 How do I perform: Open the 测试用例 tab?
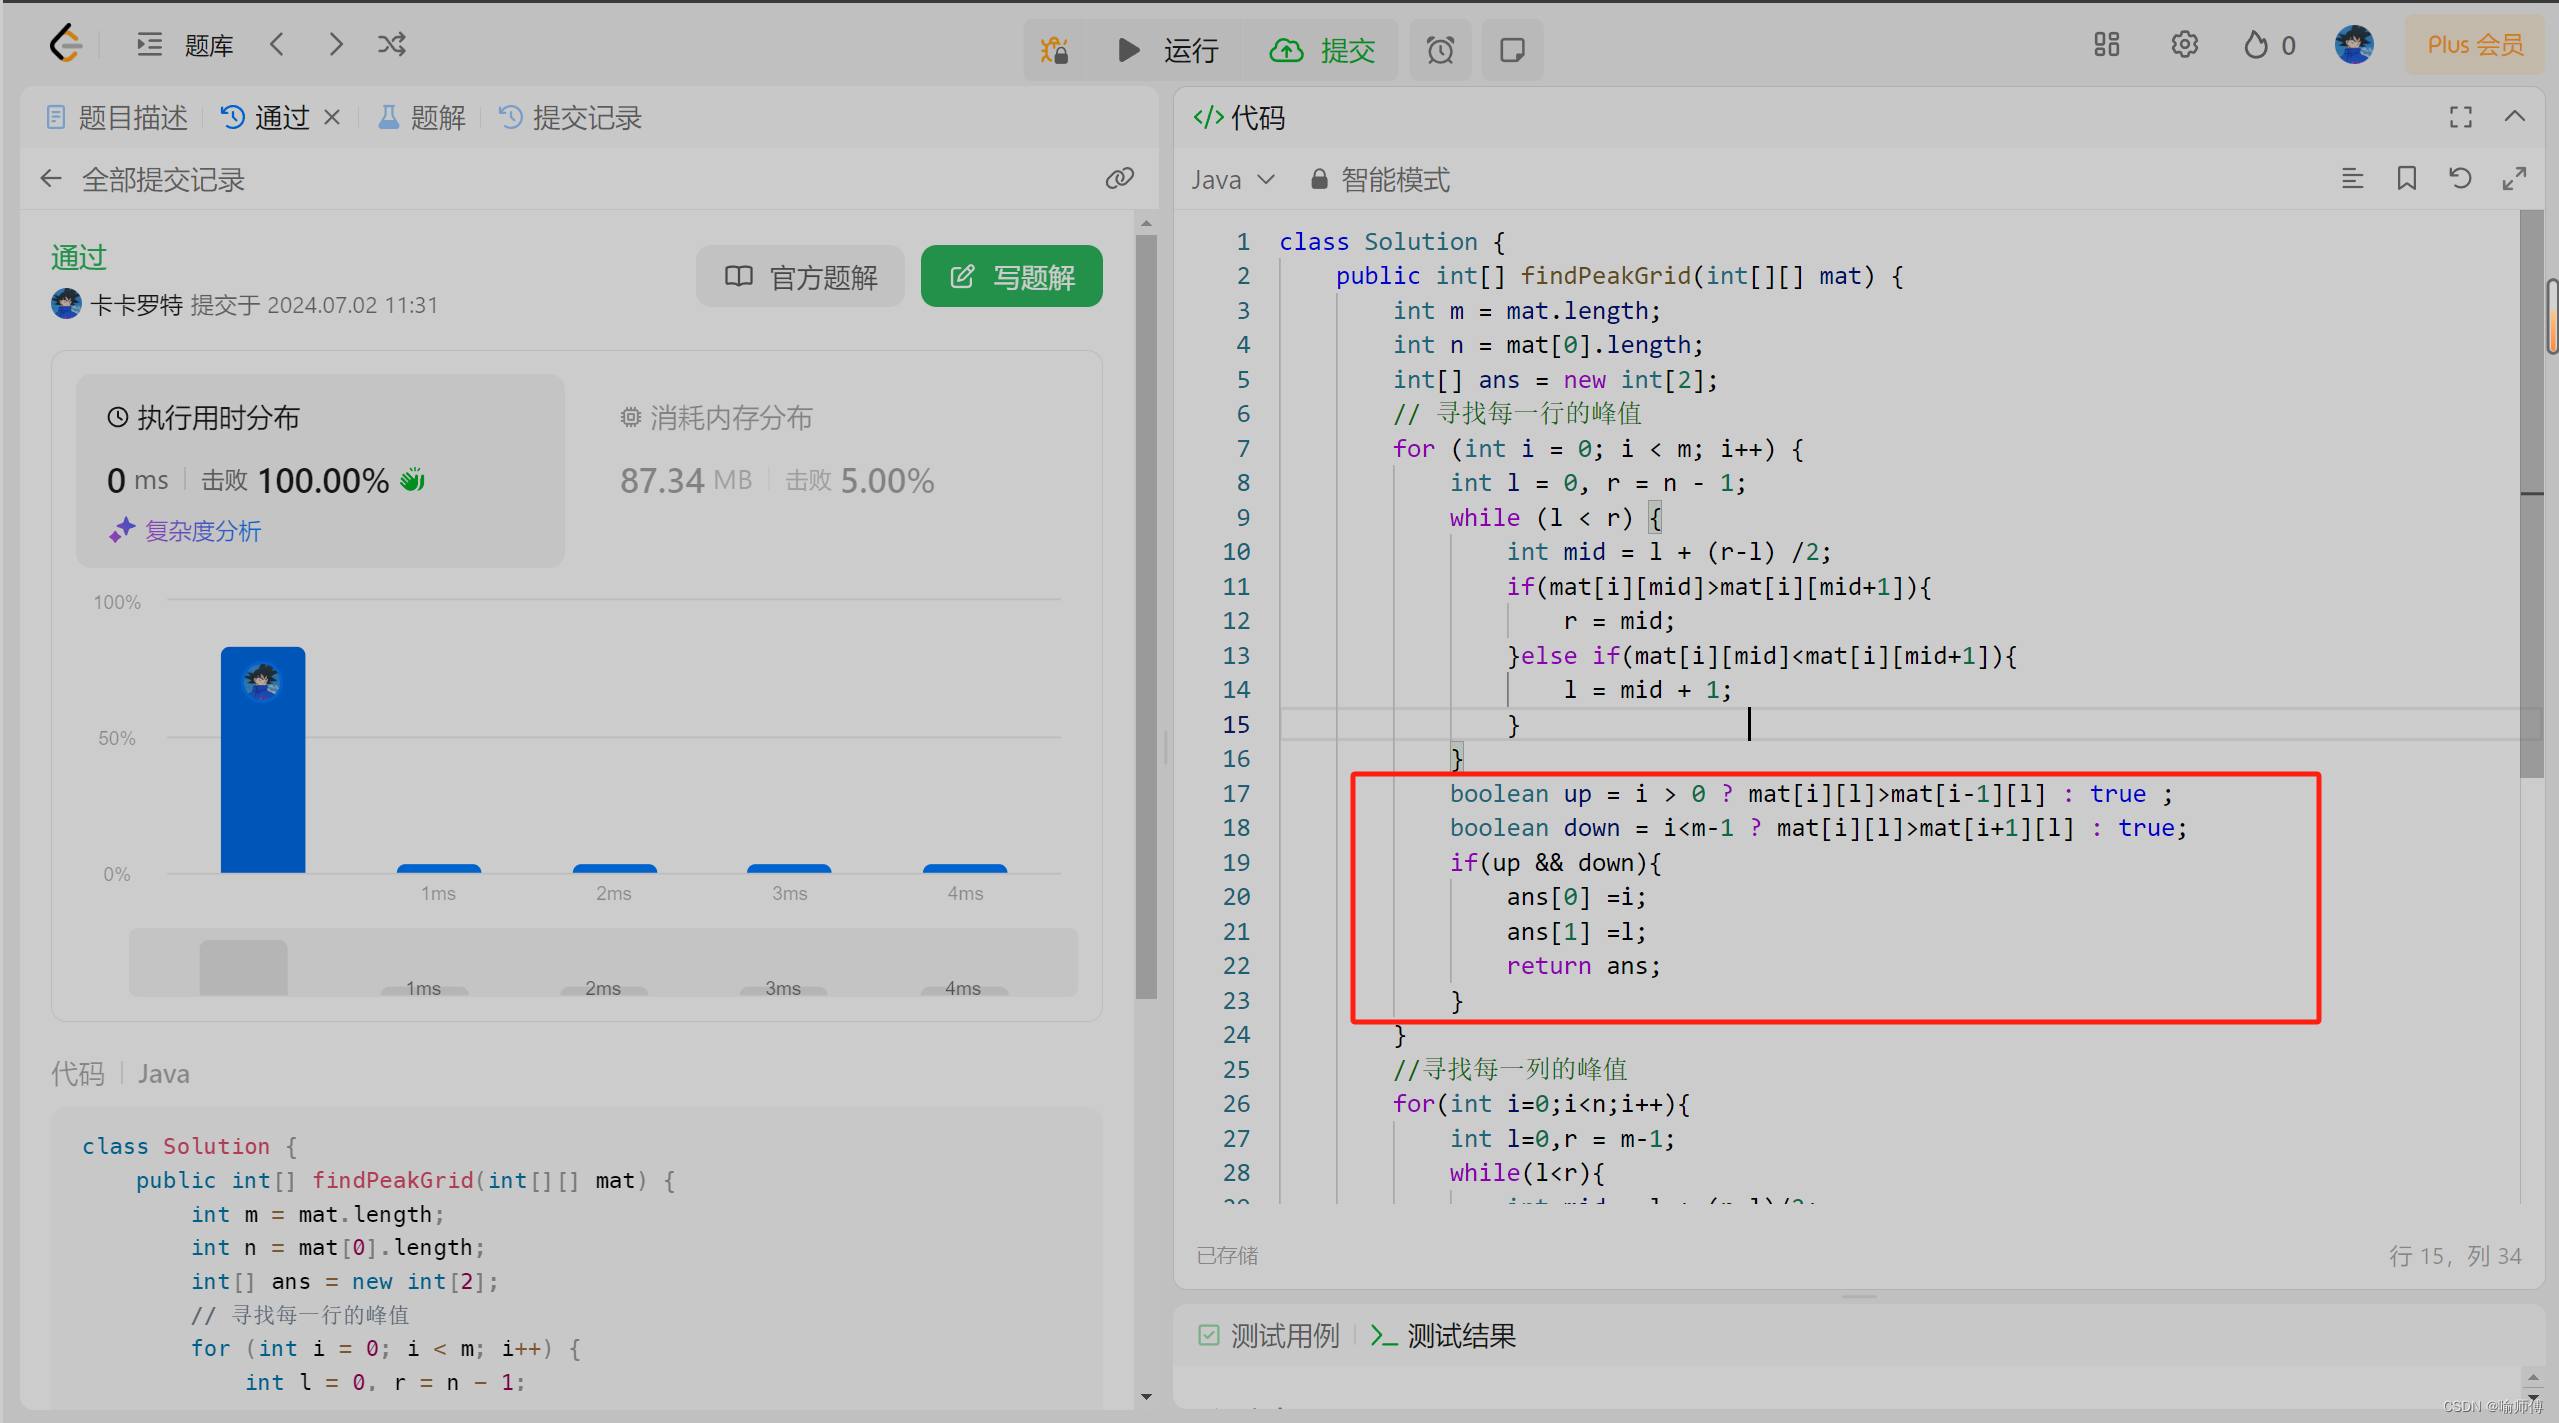coord(1268,1336)
